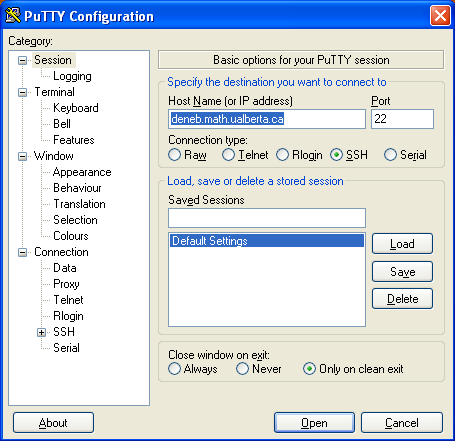Open the SSH category in tree
This screenshot has width=455, height=441.
point(64,332)
